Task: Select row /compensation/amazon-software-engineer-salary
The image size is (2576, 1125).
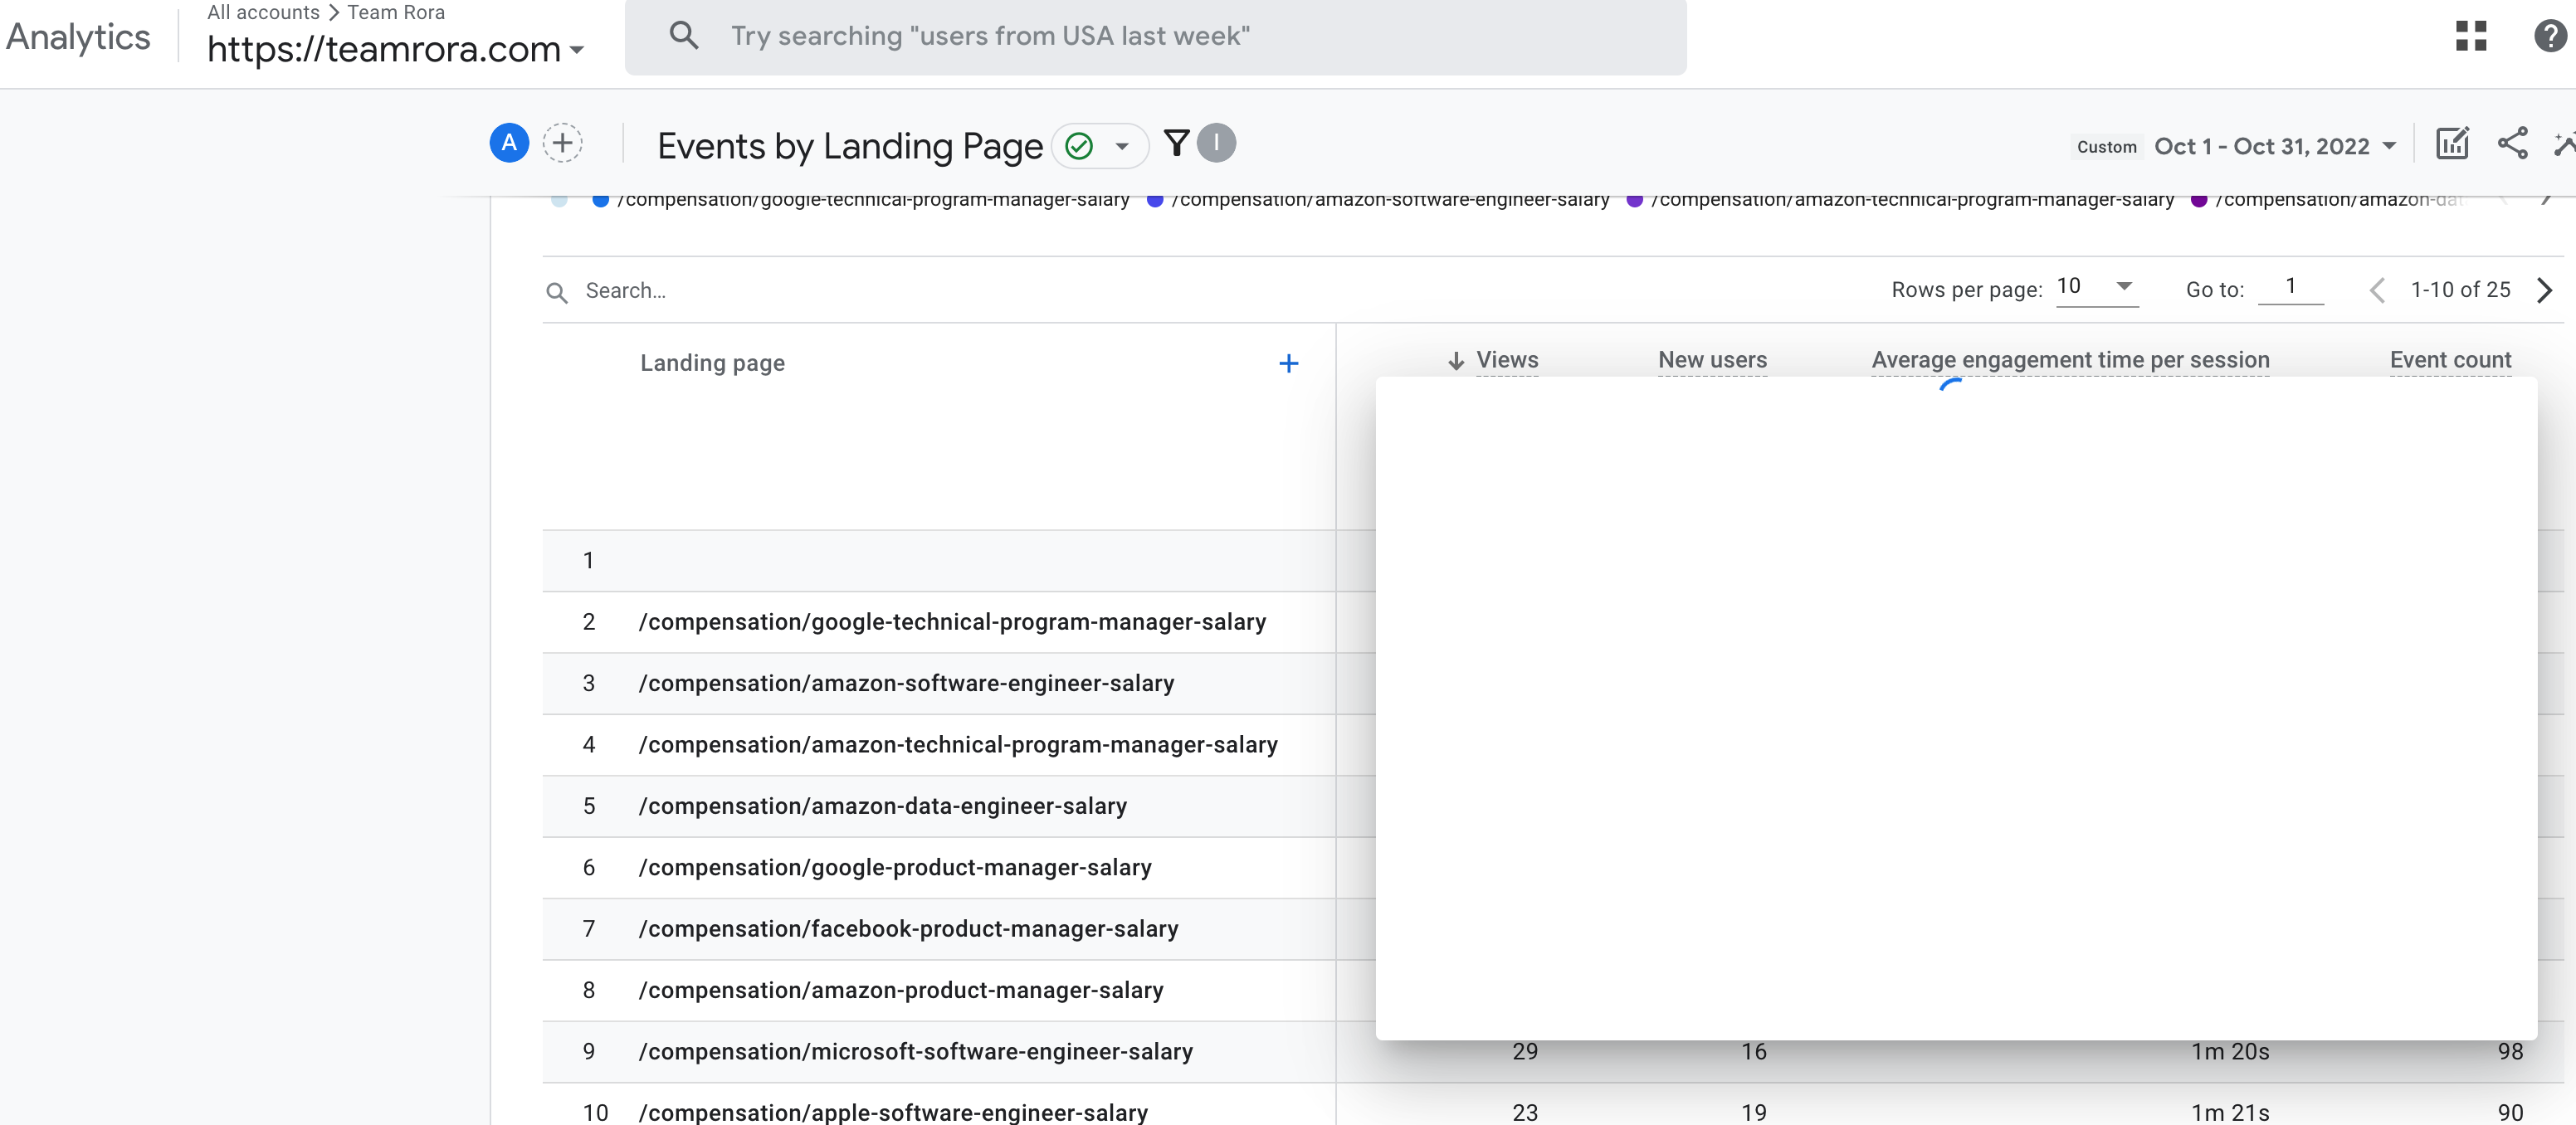Action: (906, 683)
